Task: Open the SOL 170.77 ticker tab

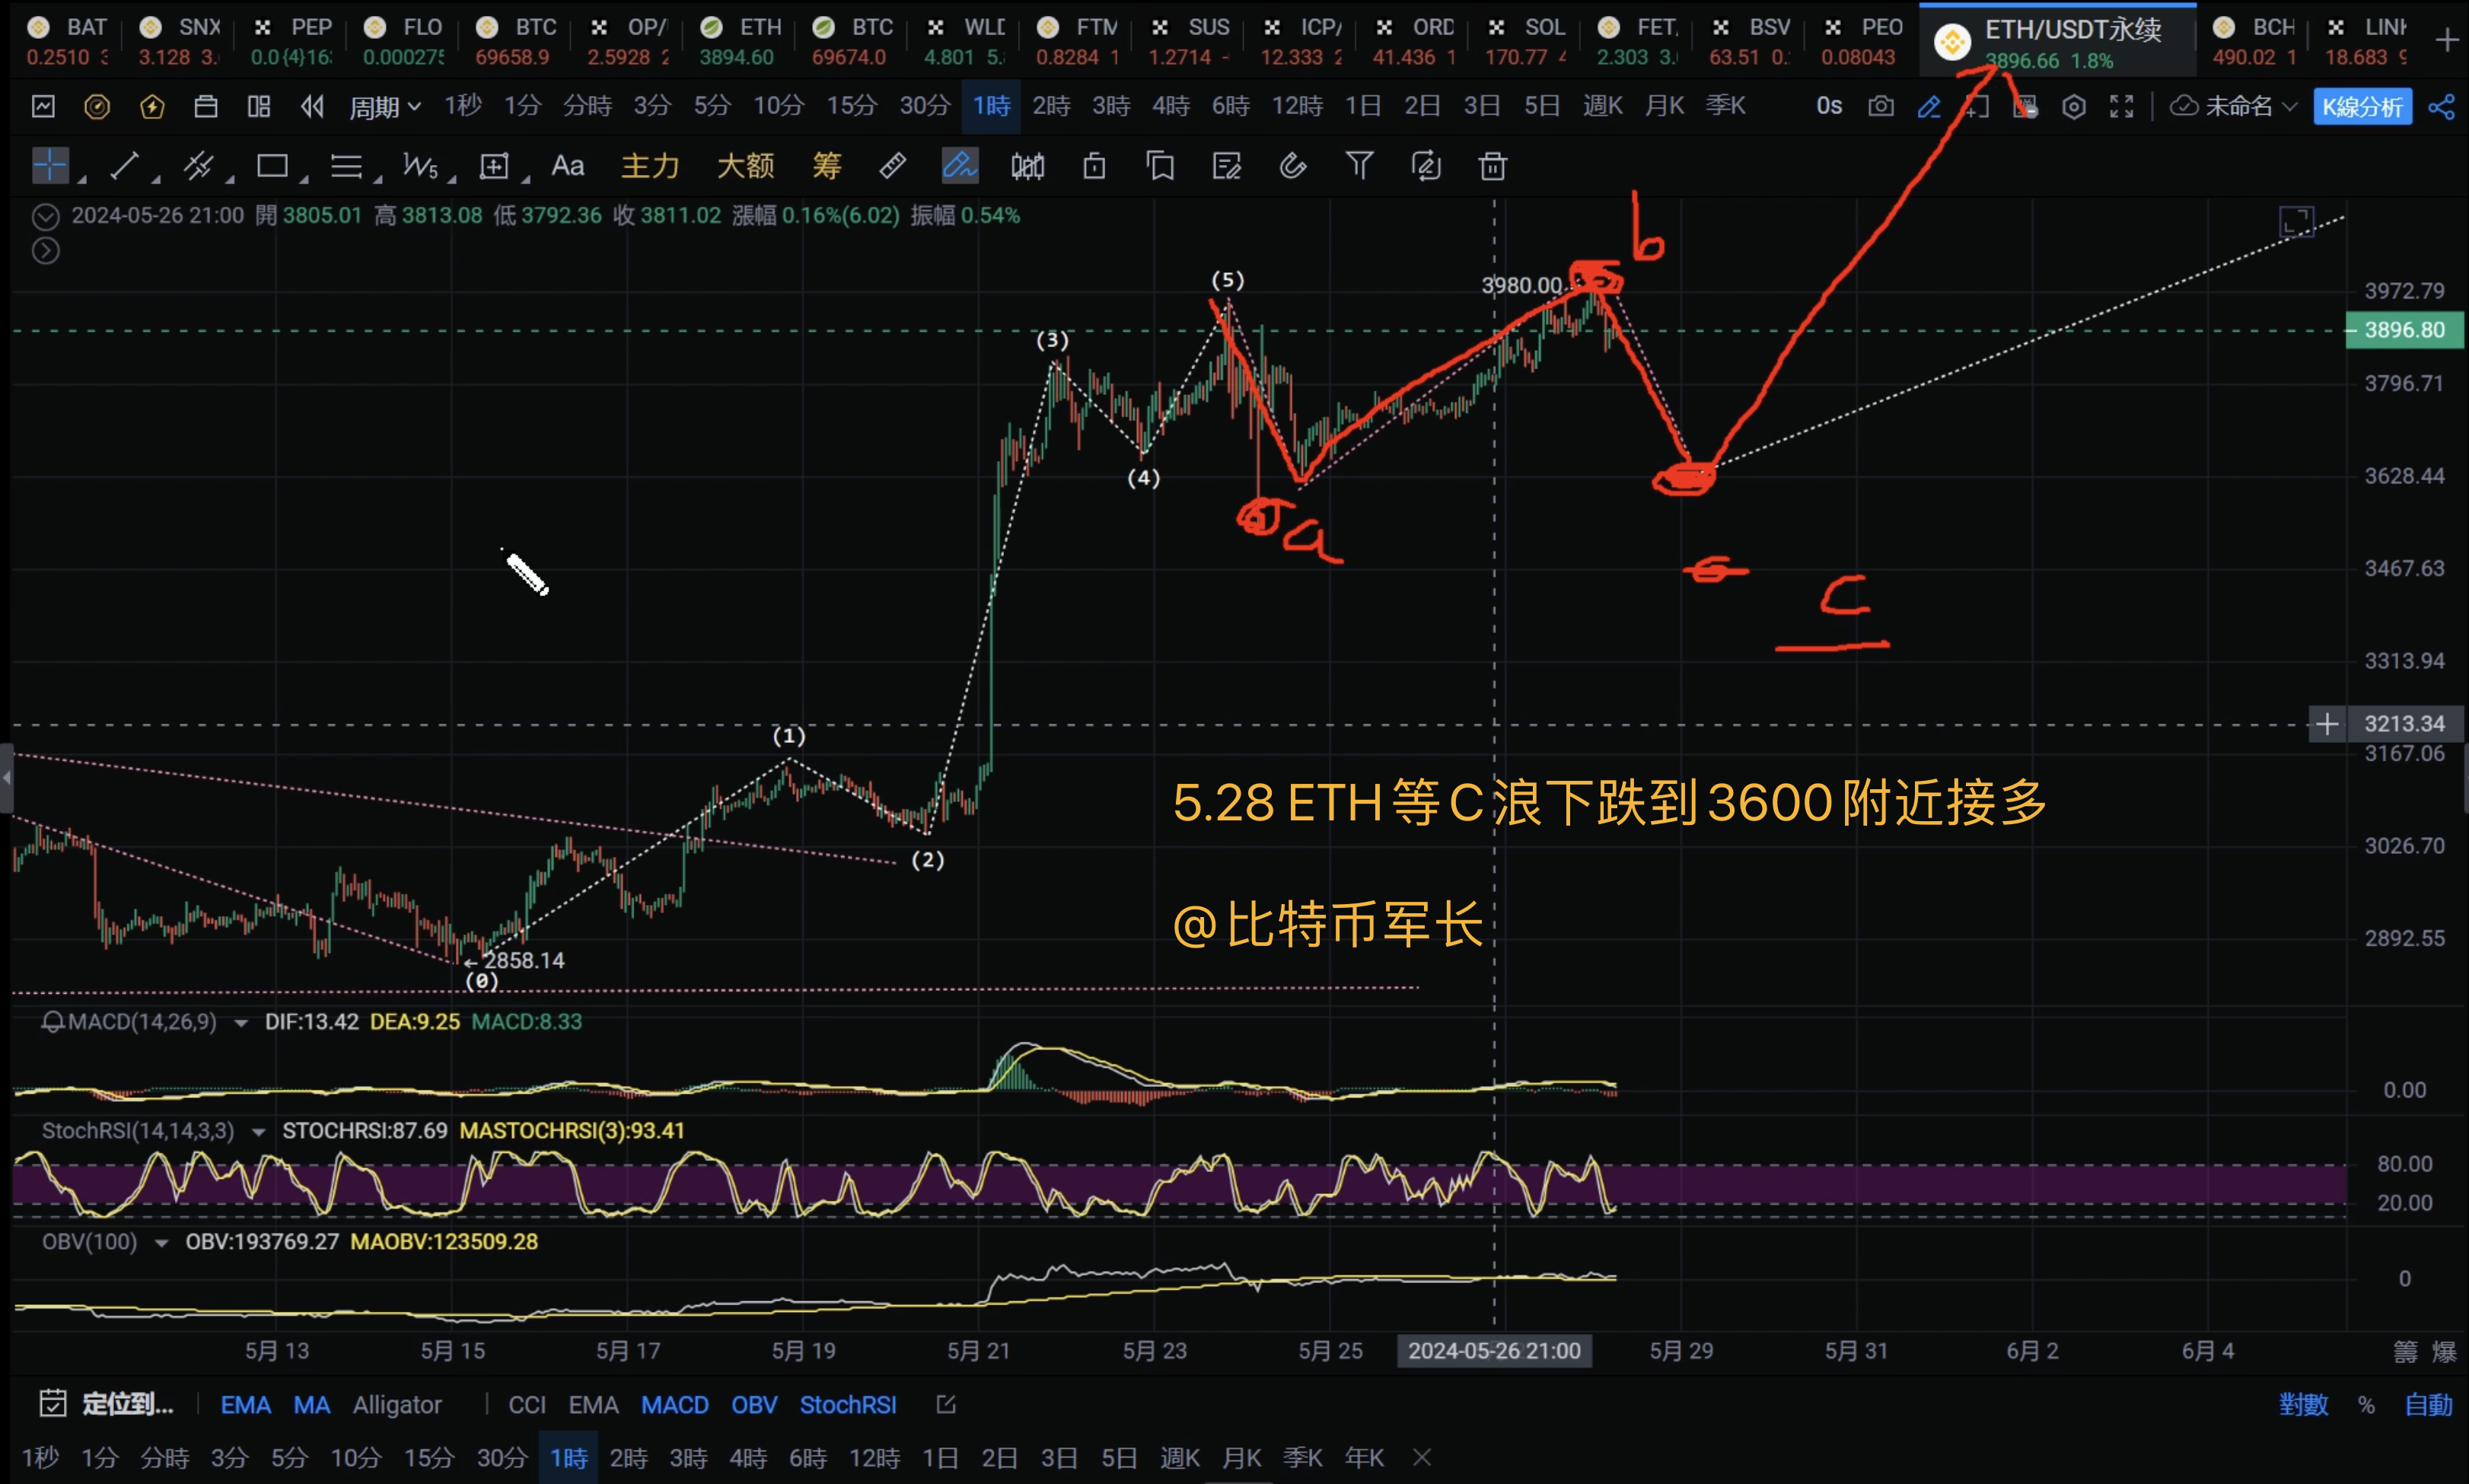Action: [1526, 41]
